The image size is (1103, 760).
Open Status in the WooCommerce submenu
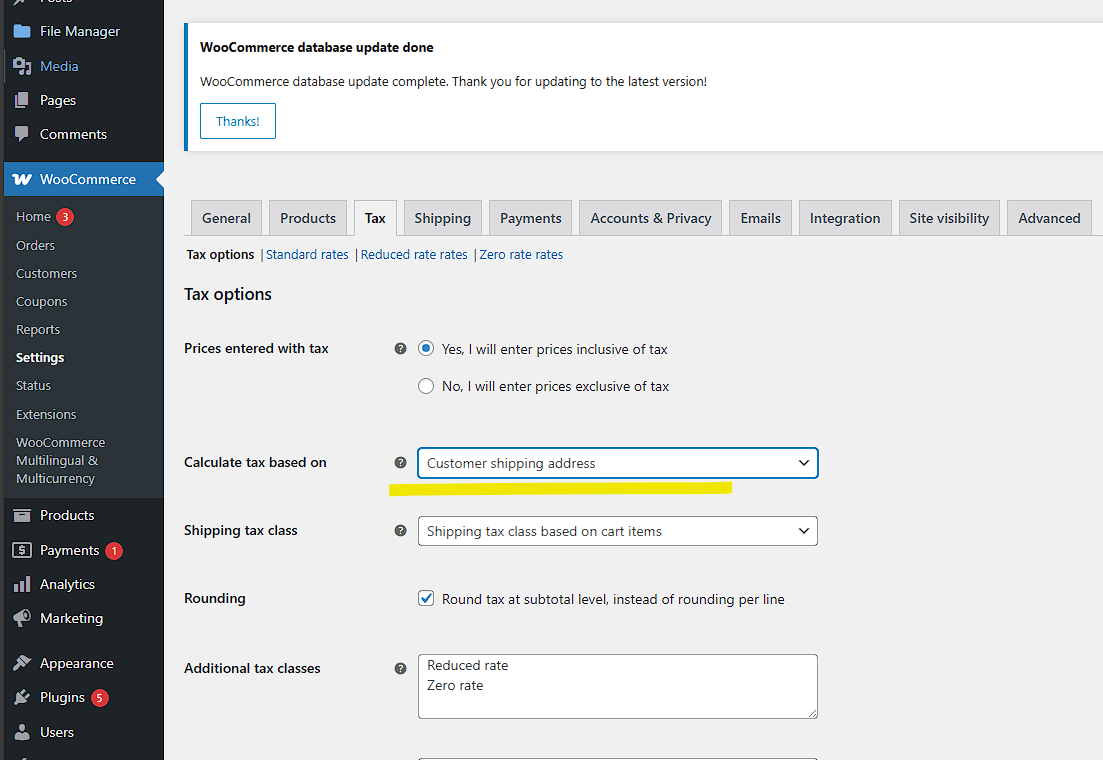click(33, 386)
